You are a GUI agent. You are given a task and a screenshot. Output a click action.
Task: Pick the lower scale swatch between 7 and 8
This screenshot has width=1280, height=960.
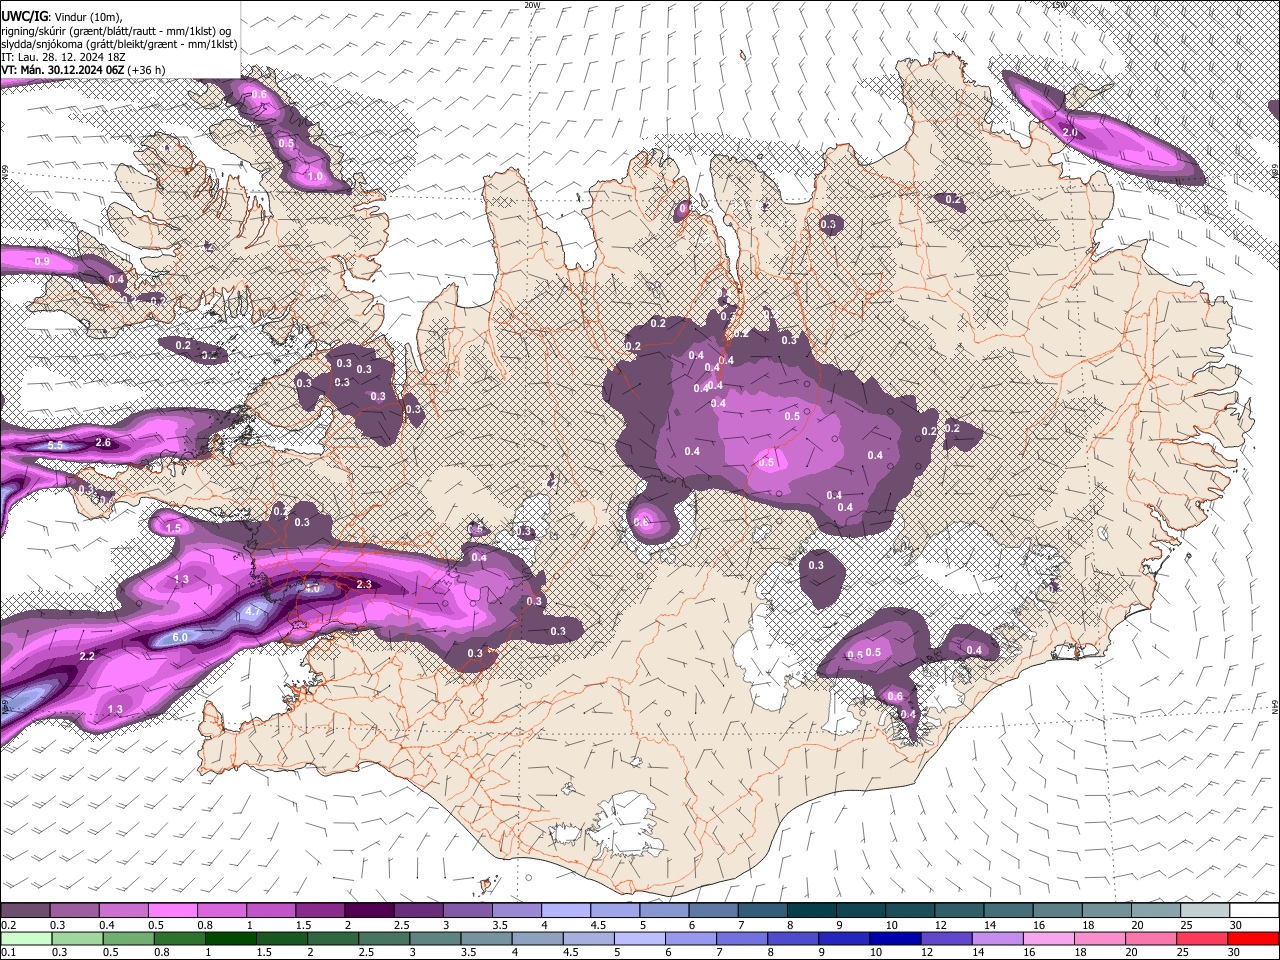741,938
